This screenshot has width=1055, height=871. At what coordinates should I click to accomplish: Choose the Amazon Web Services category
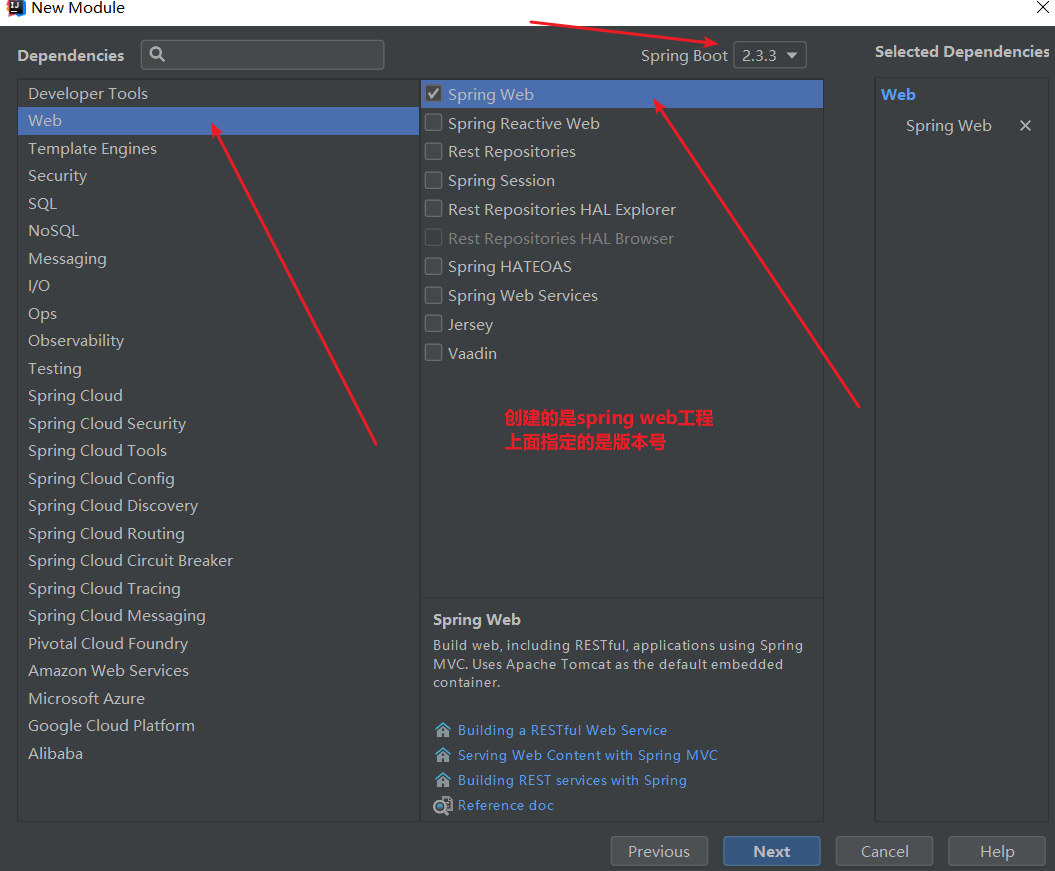[x=219, y=671]
